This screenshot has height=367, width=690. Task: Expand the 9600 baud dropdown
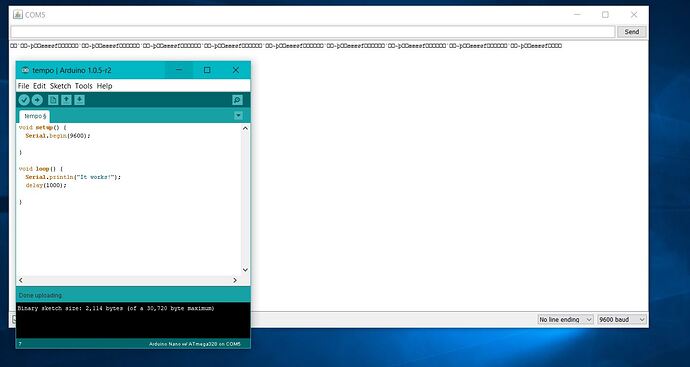[622, 319]
